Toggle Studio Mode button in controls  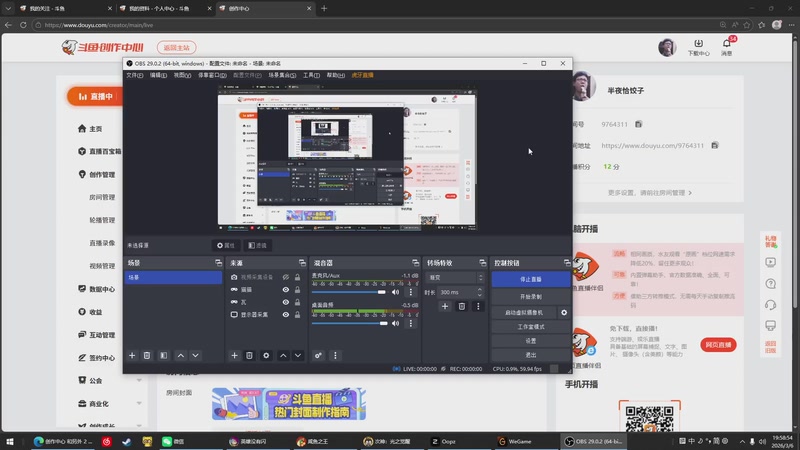531,327
